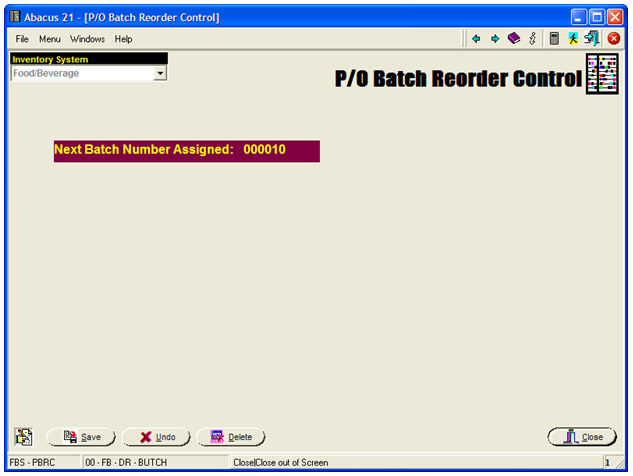Open the calculator toolbar icon
The width and height of the screenshot is (633, 476).
tap(554, 39)
